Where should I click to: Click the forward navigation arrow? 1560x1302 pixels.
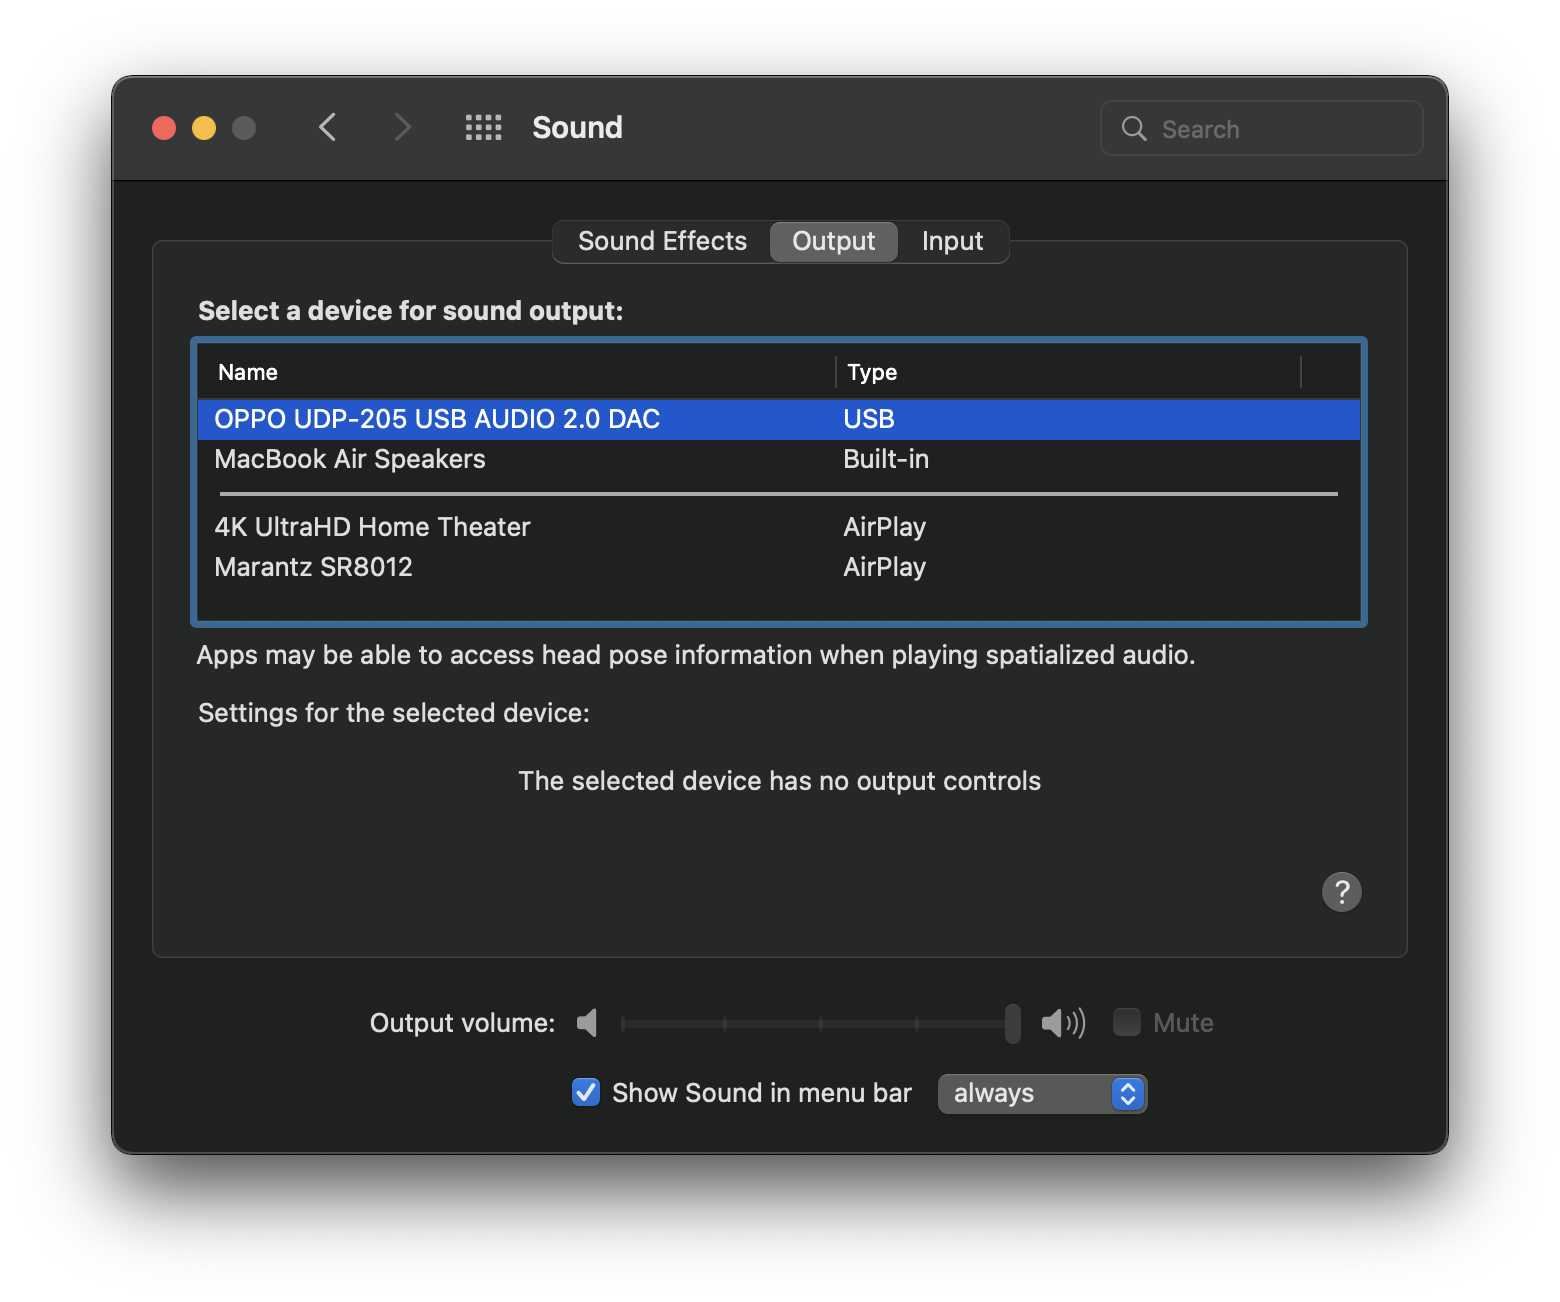(402, 128)
